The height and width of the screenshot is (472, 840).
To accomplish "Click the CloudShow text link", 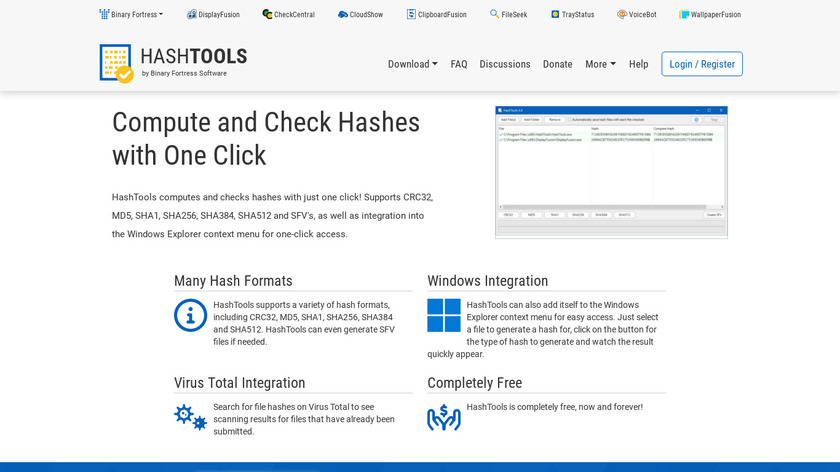I will coord(366,14).
